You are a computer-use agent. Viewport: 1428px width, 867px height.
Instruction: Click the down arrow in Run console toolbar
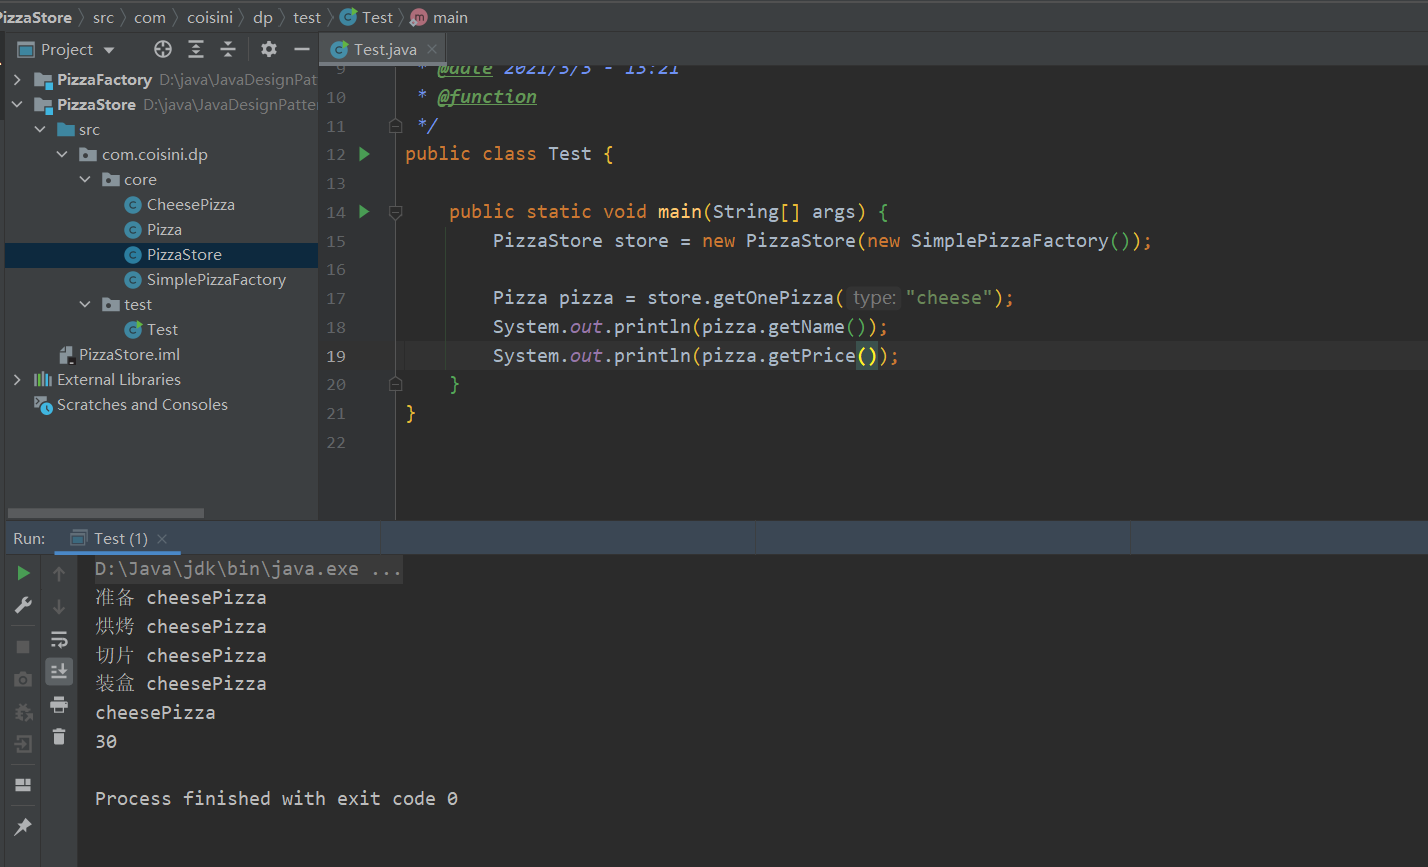click(59, 606)
